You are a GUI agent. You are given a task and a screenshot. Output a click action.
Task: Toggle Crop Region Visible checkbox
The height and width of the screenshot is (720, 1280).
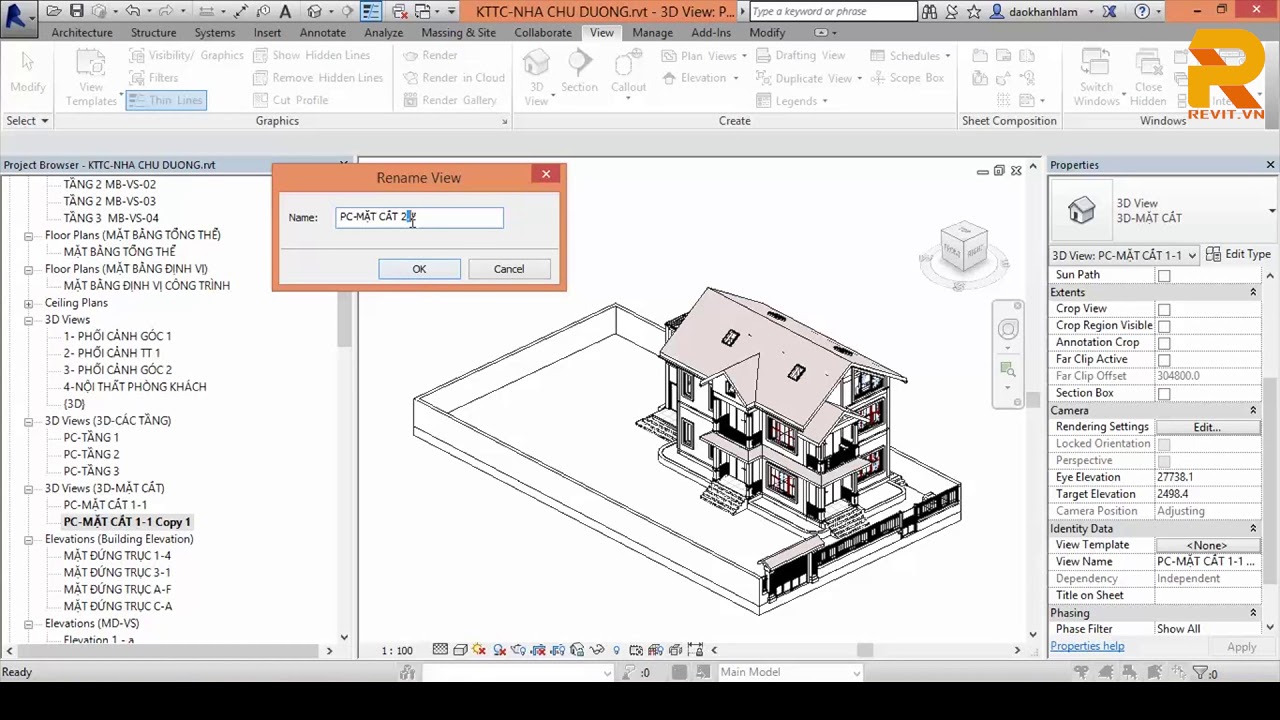[x=1164, y=327]
